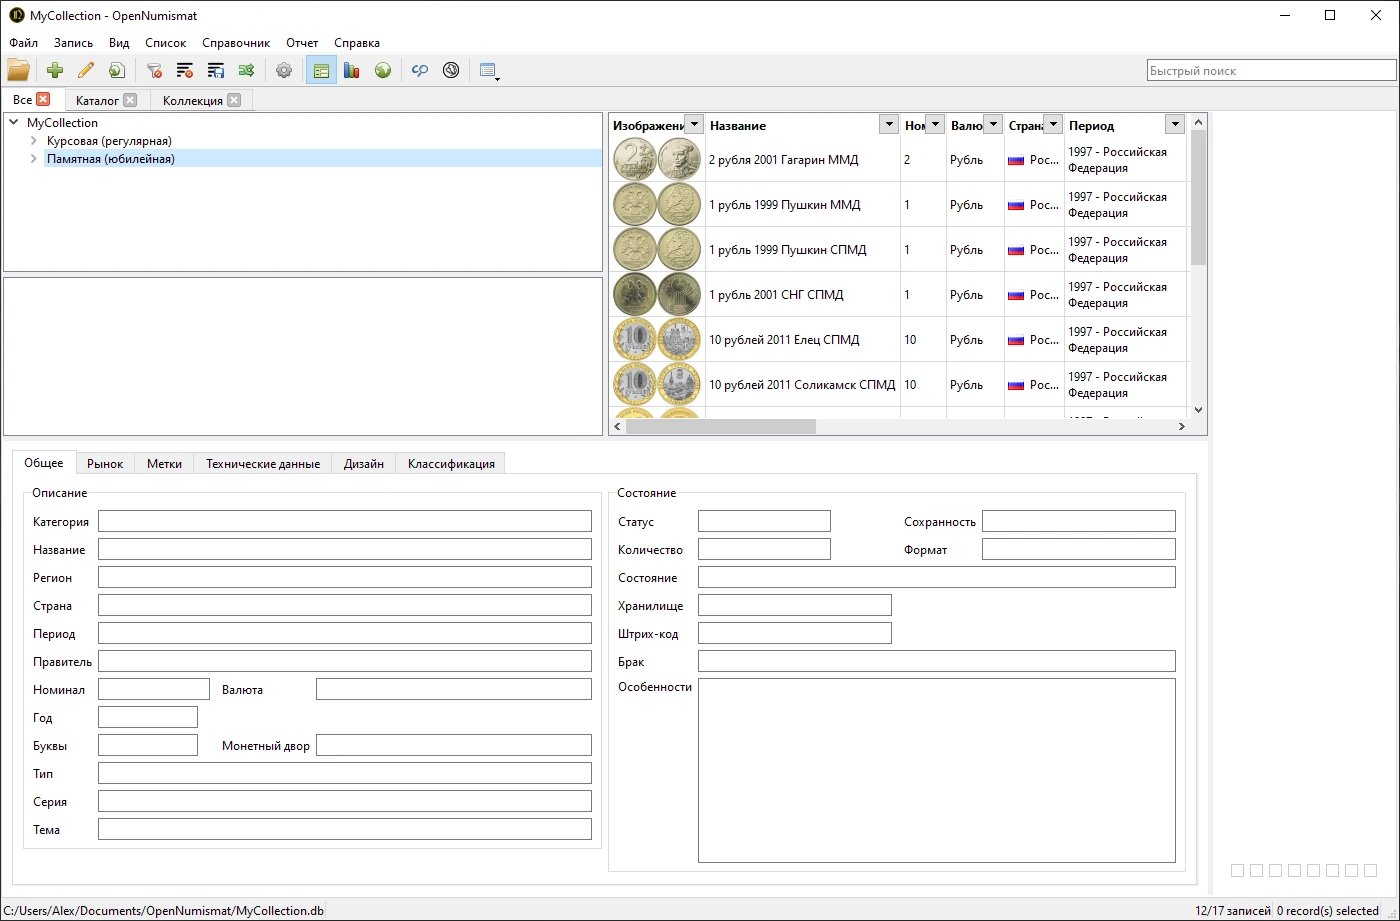Open Название column filter dropdown

click(888, 124)
